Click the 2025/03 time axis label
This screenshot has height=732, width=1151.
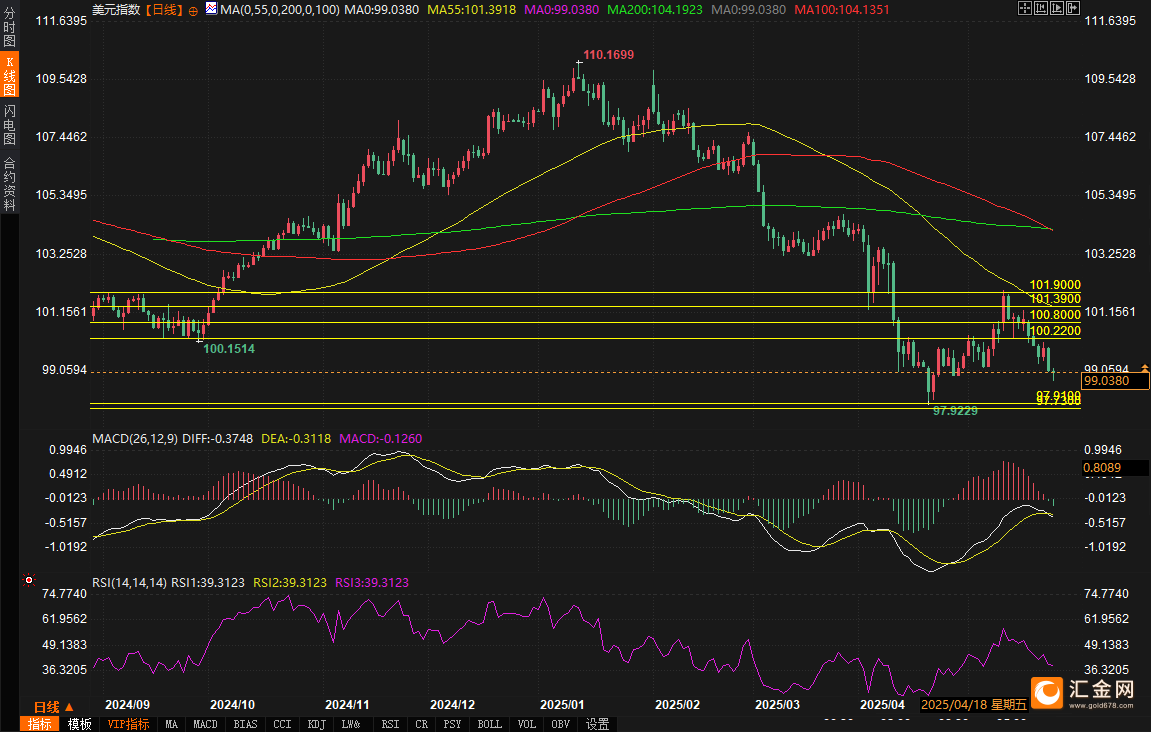coord(777,705)
